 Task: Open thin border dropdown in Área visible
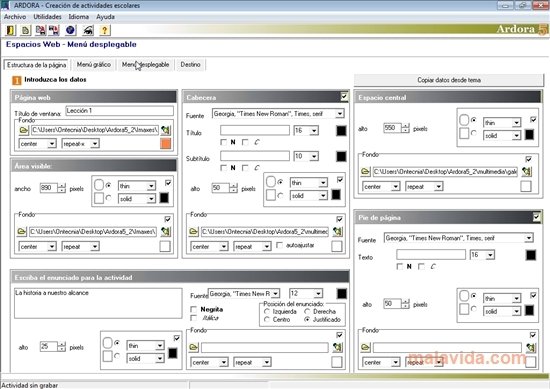[x=151, y=186]
